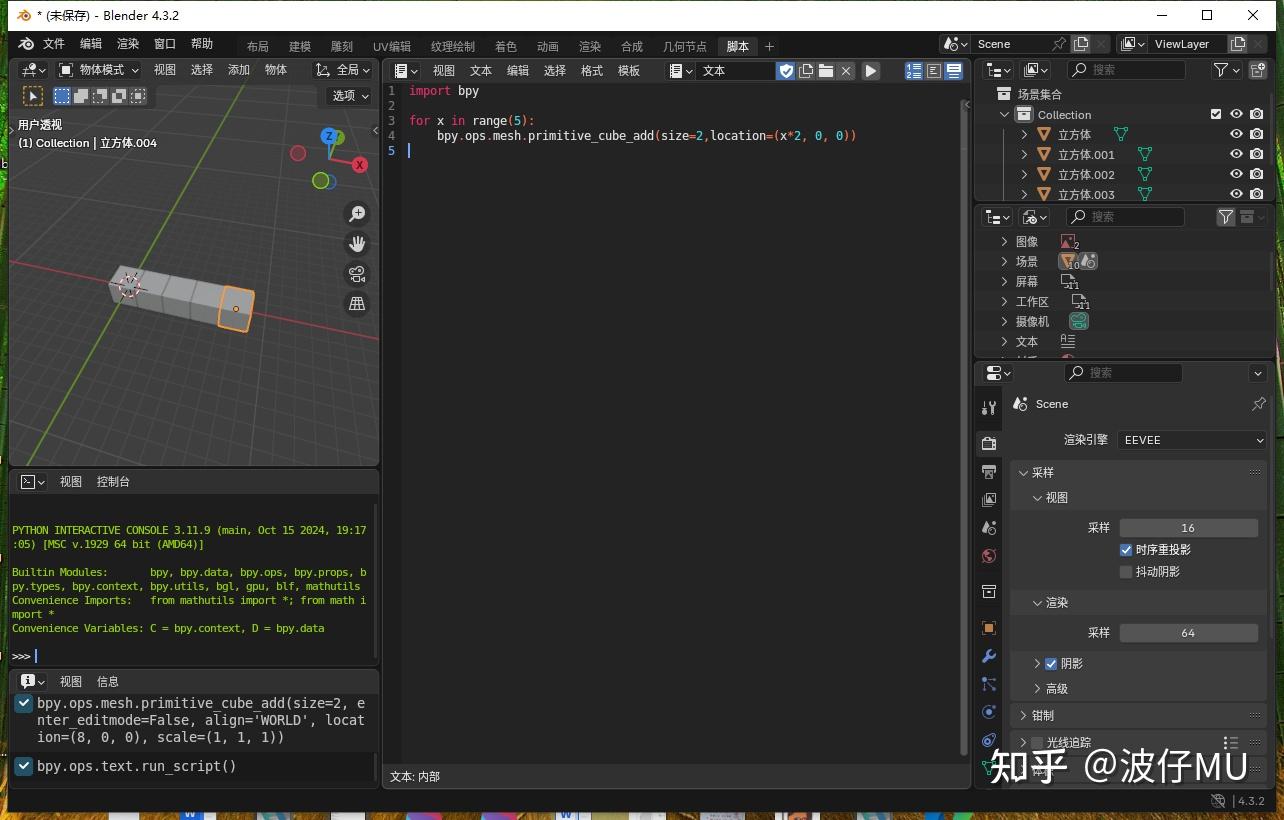
Task: Click the 选项 button in the viewport
Action: pyautogui.click(x=347, y=96)
